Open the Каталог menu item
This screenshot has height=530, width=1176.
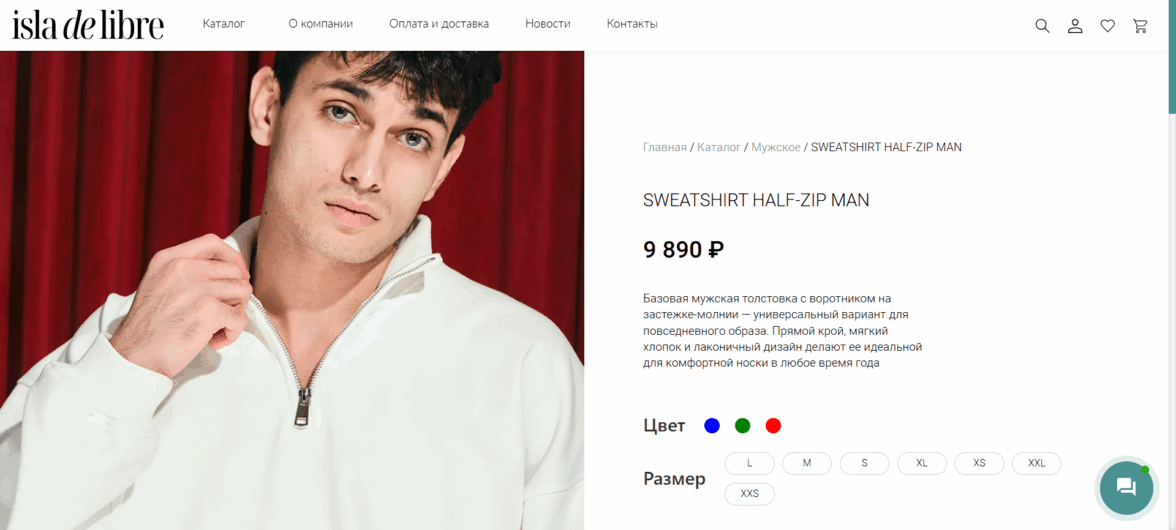tap(224, 24)
